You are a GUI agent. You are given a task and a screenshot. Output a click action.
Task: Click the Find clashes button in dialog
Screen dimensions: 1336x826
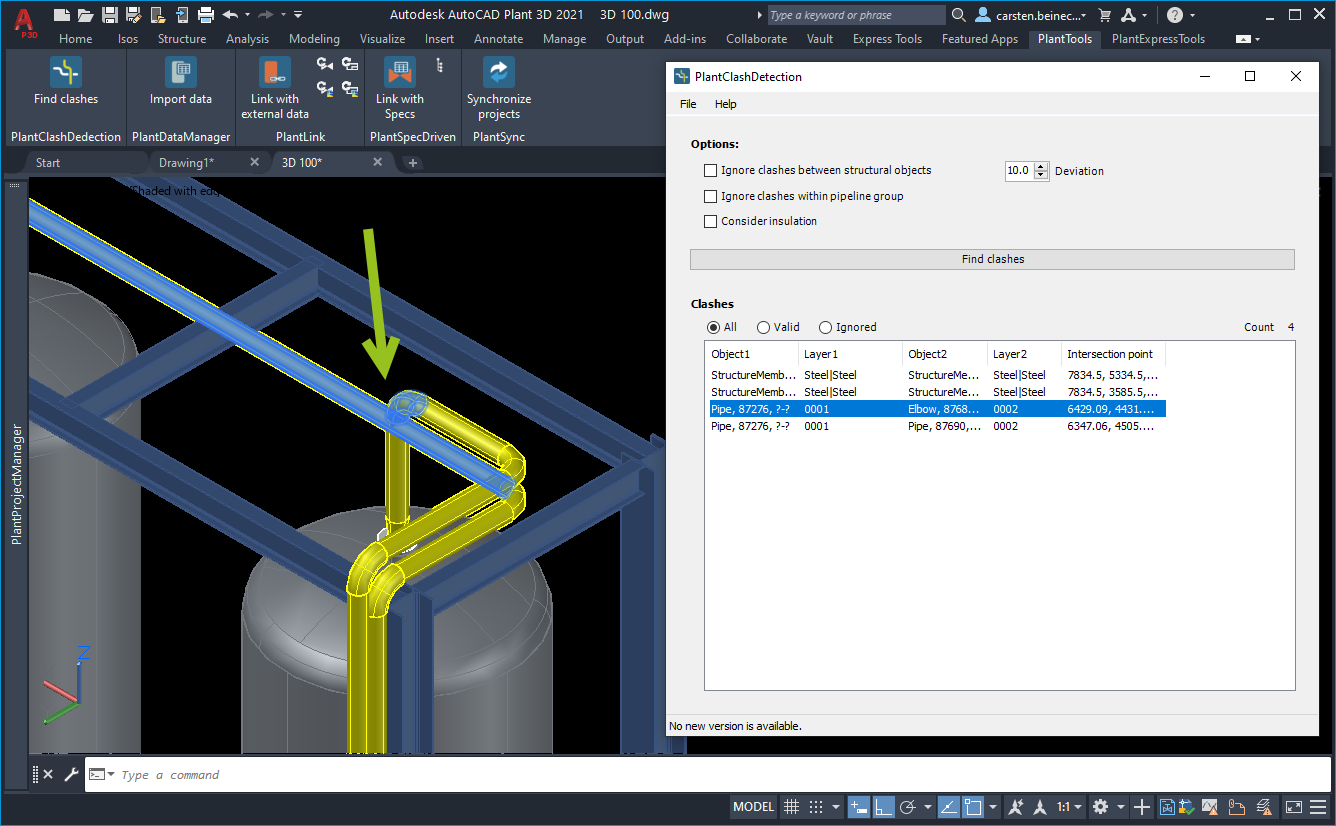pos(992,259)
